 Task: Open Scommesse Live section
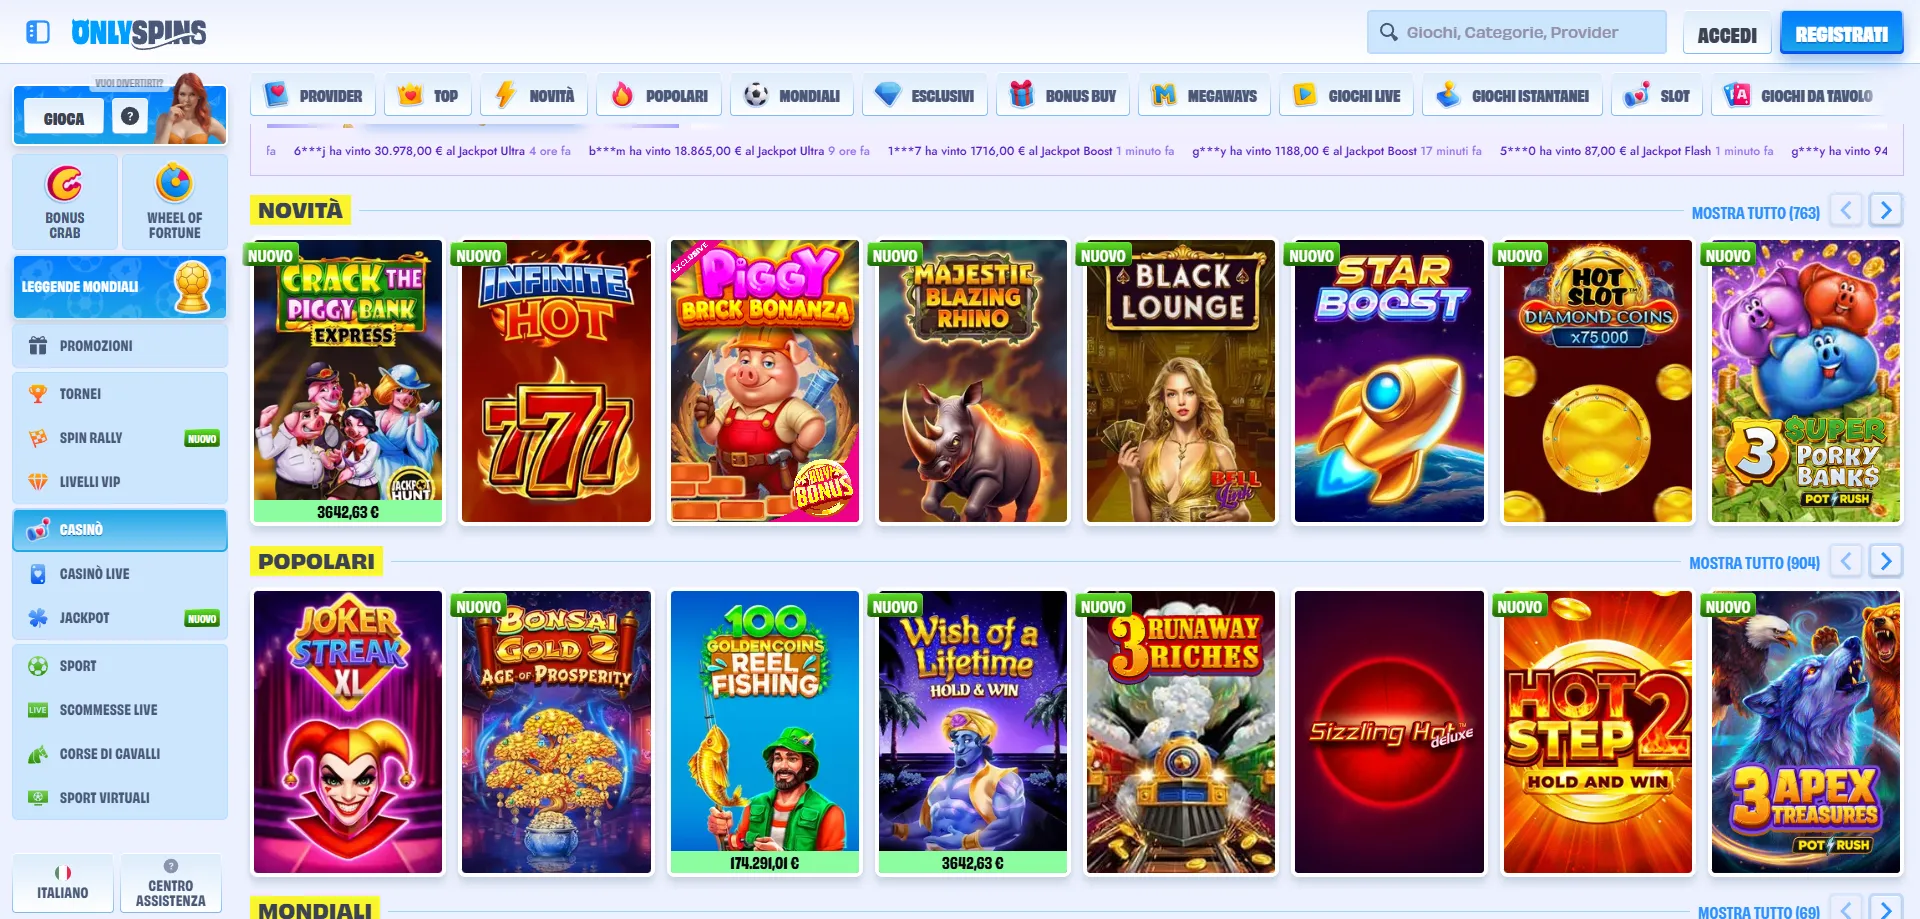coord(120,710)
